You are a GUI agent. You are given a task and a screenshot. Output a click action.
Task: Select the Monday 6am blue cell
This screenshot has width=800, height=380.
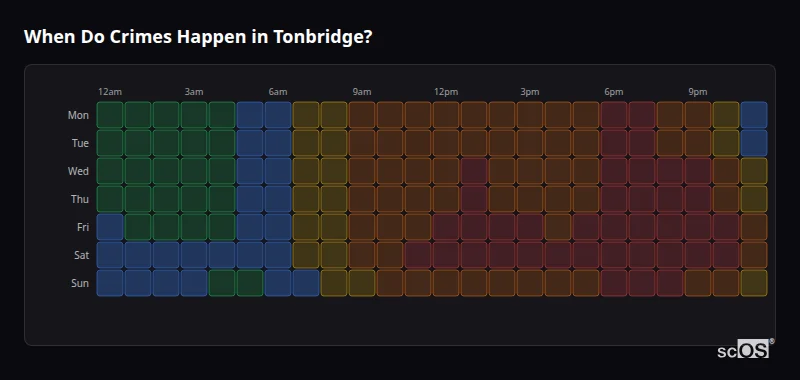[x=278, y=115]
